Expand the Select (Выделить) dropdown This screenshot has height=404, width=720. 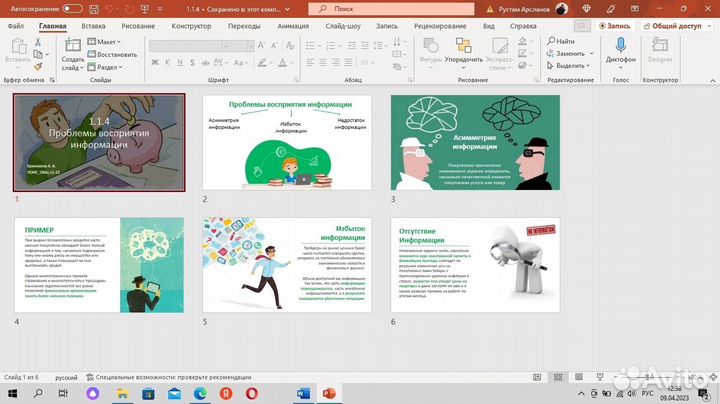572,66
